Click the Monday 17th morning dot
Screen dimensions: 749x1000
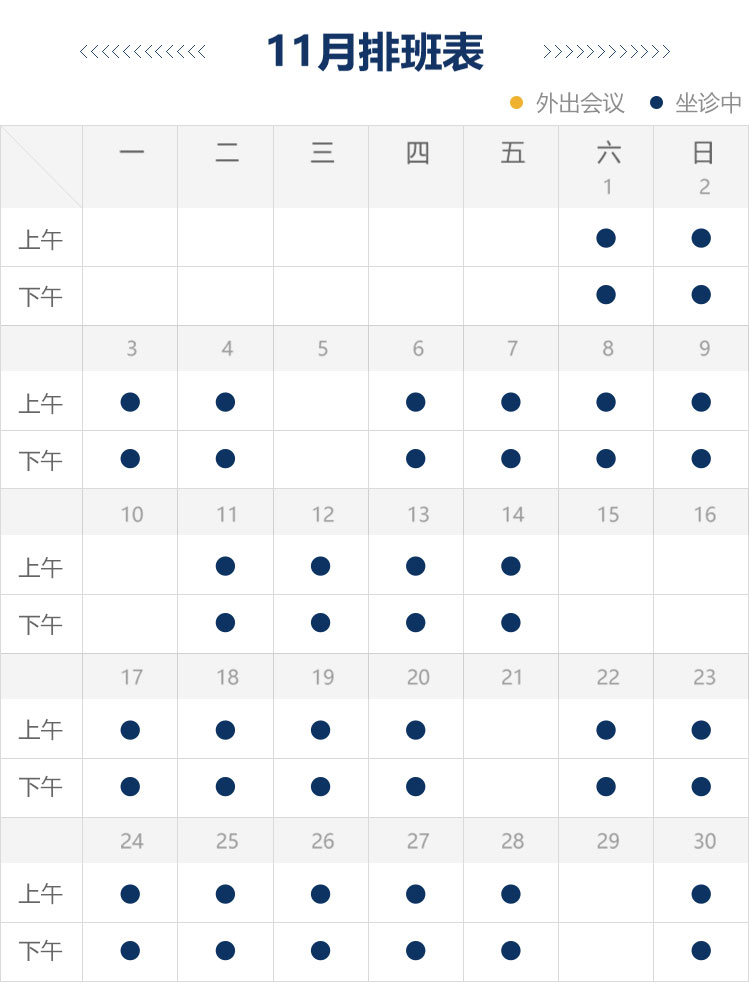tap(130, 730)
